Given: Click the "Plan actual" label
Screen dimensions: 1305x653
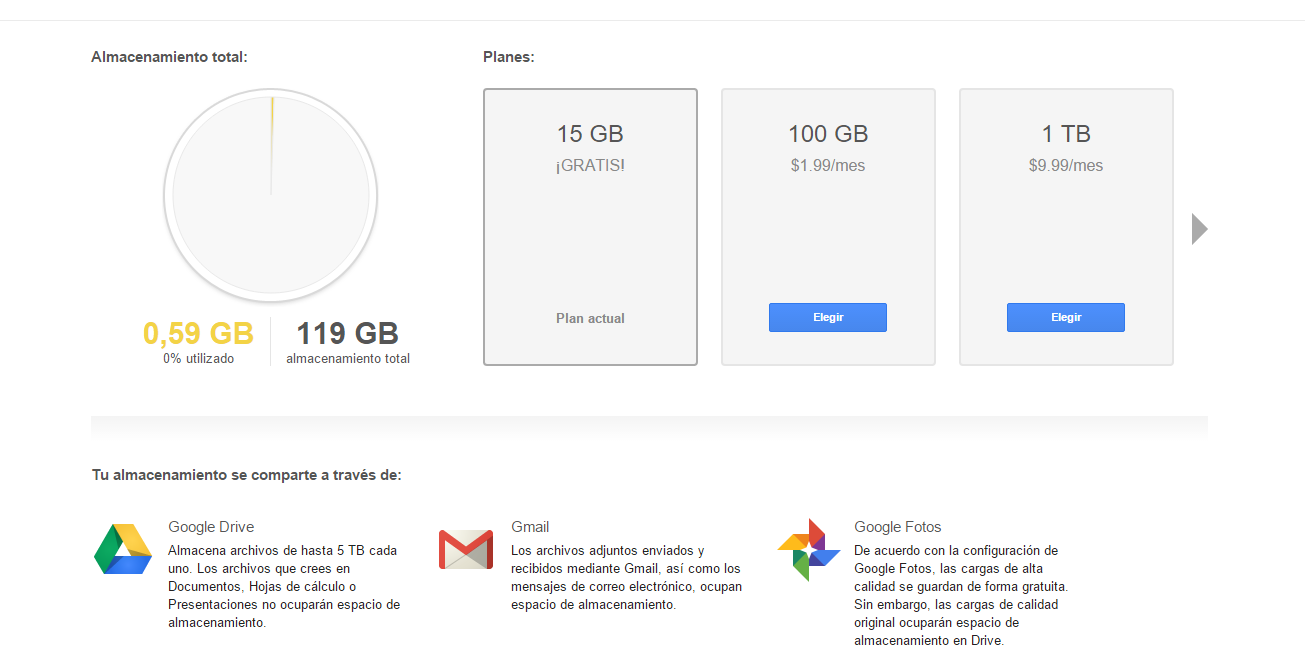Looking at the screenshot, I should click(x=590, y=318).
